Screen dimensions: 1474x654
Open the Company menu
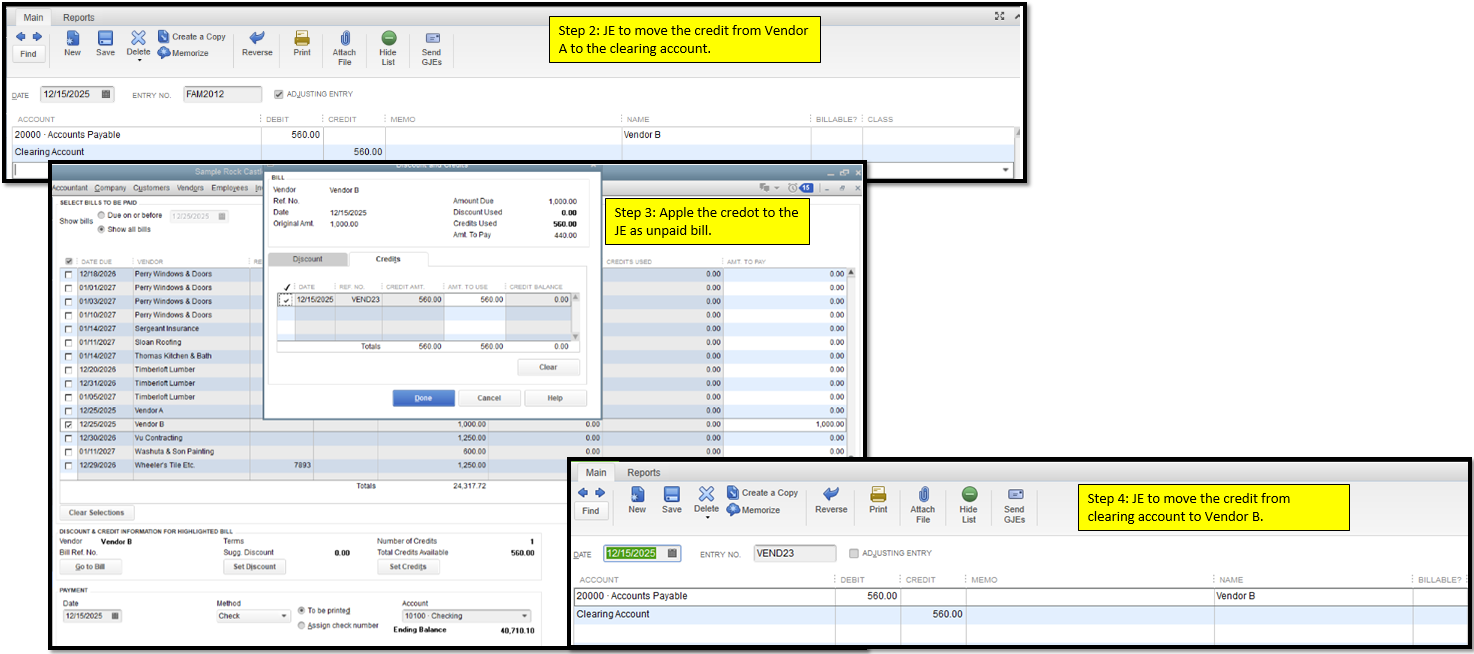(111, 188)
